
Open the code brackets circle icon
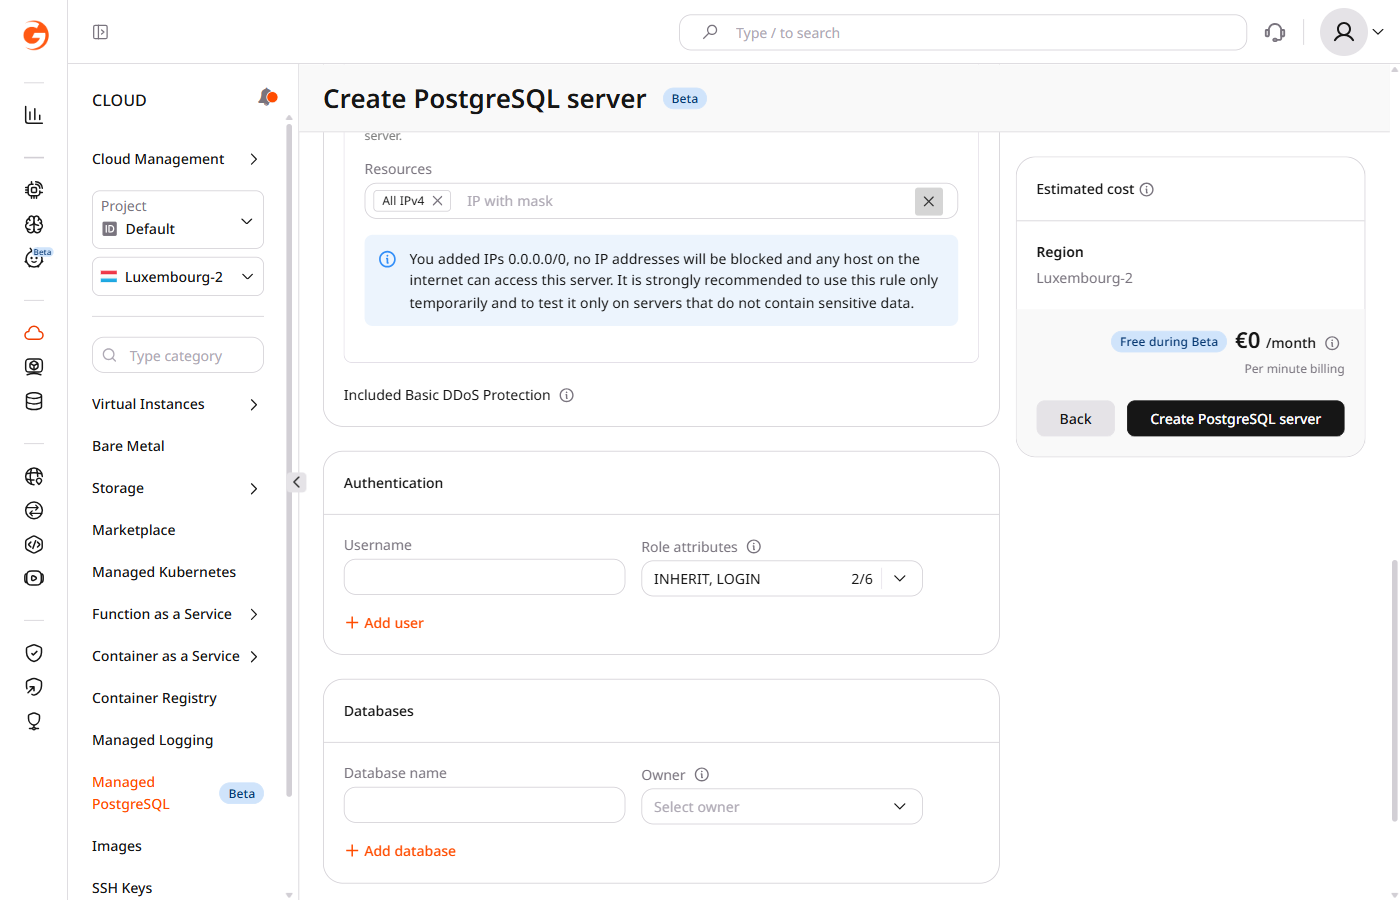[x=34, y=545]
